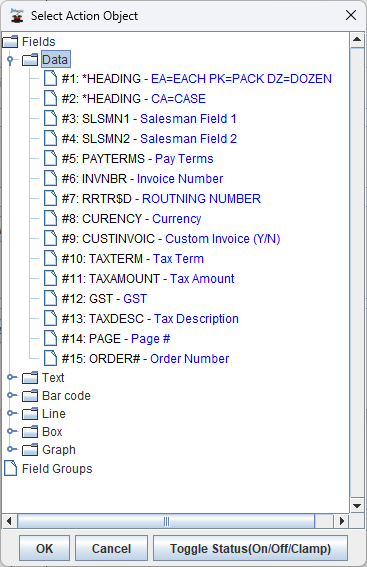Select the Graph label
The image size is (367, 567).
(x=59, y=450)
